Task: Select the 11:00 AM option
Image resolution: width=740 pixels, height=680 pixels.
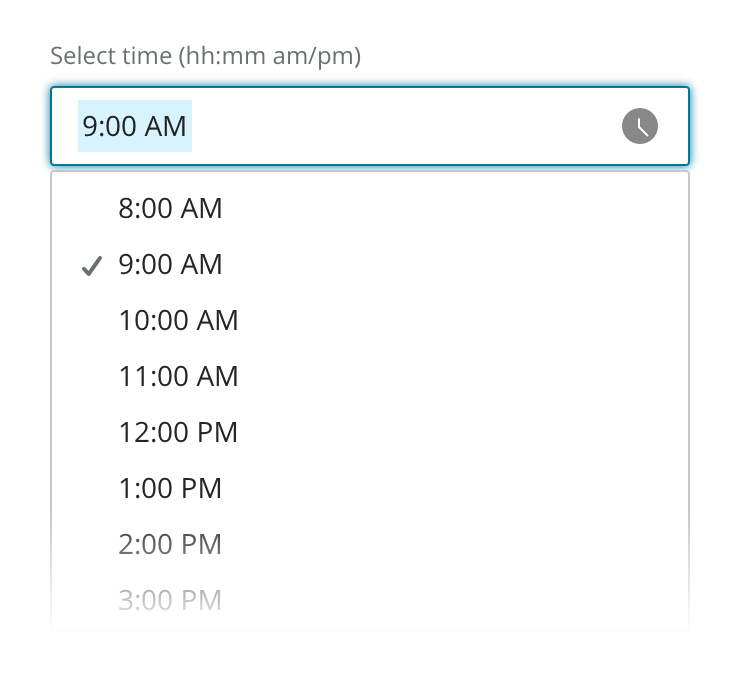Action: pos(178,377)
